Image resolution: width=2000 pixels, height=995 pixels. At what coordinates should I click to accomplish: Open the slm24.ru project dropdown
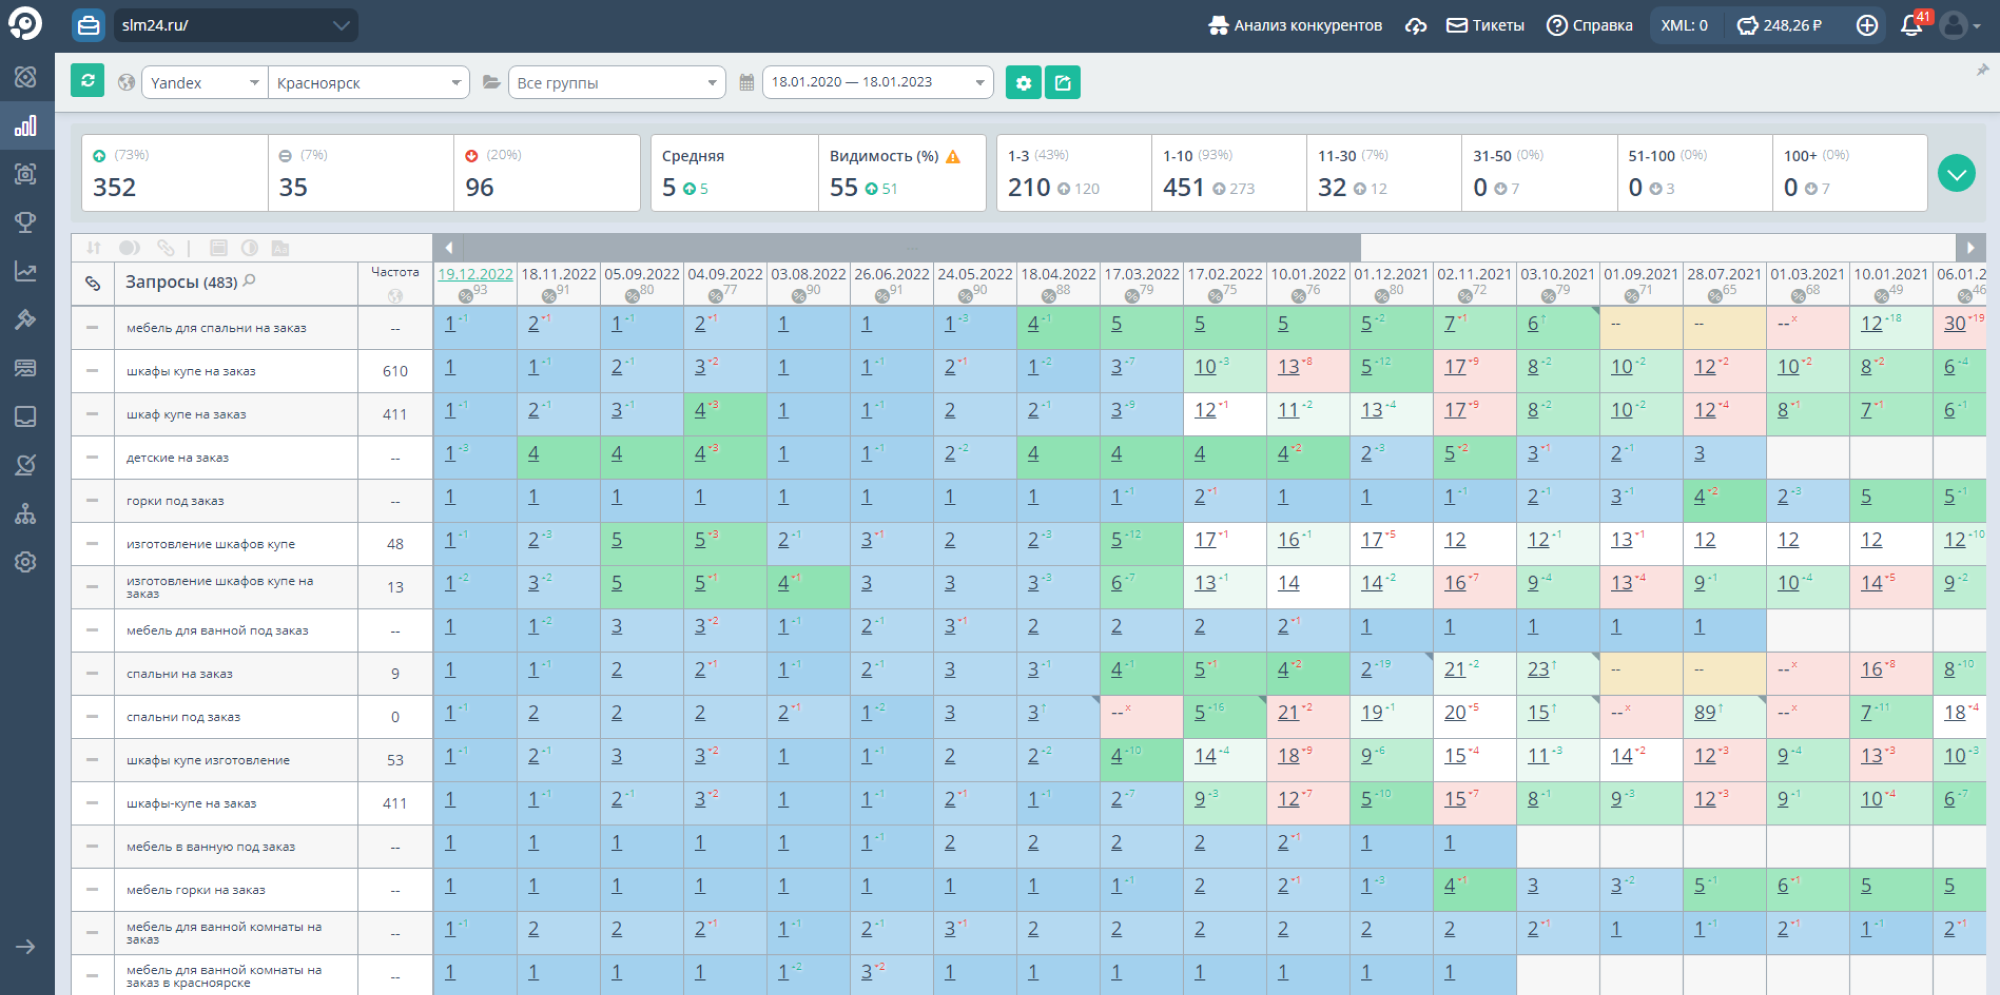point(235,25)
